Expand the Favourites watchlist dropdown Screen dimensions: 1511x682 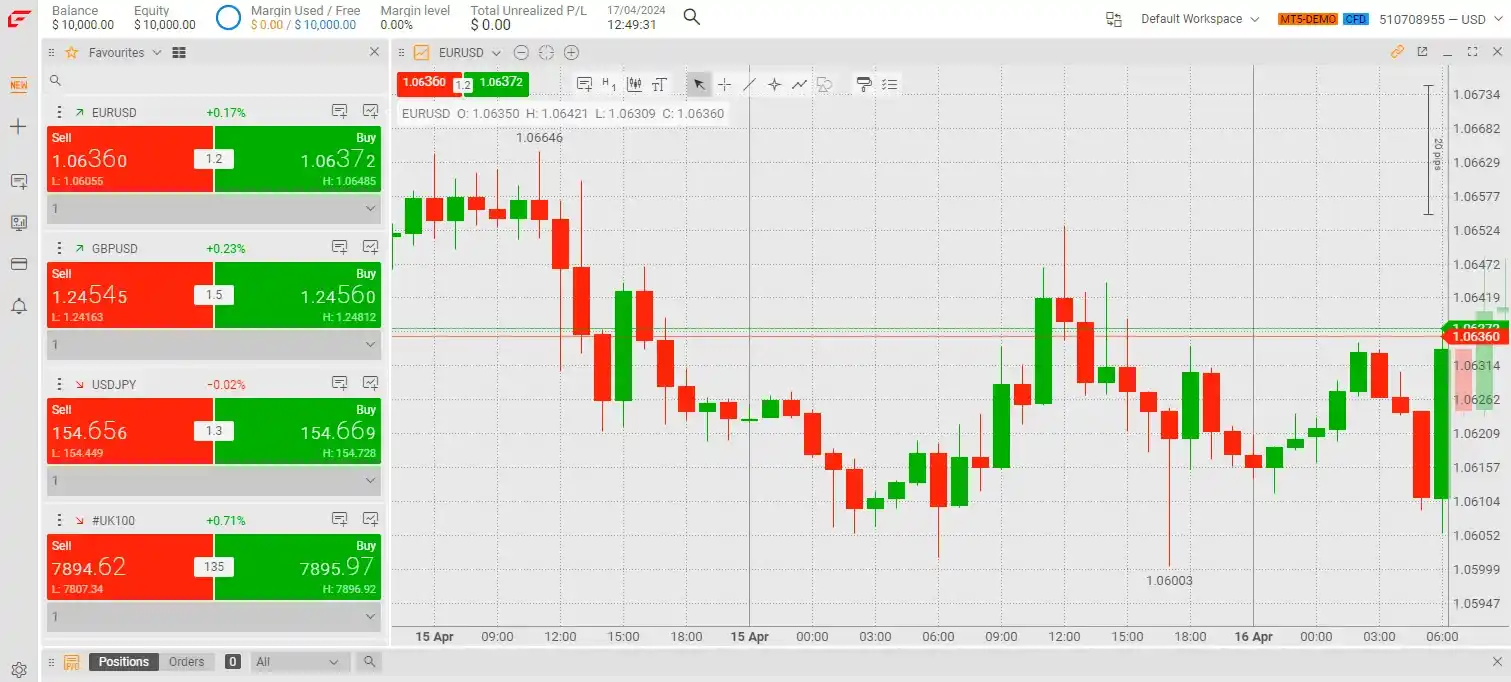click(x=156, y=53)
